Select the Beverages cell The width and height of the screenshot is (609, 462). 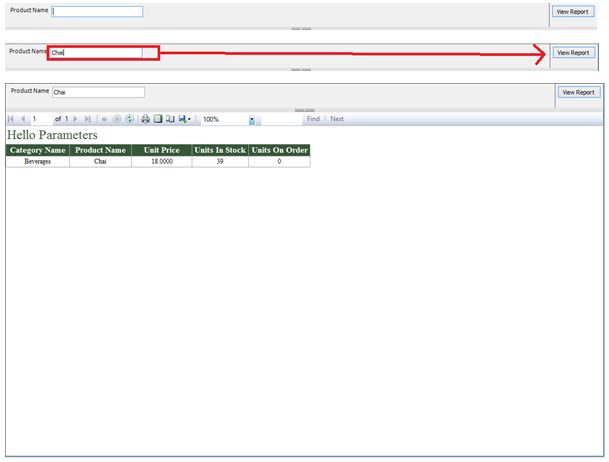tap(38, 162)
